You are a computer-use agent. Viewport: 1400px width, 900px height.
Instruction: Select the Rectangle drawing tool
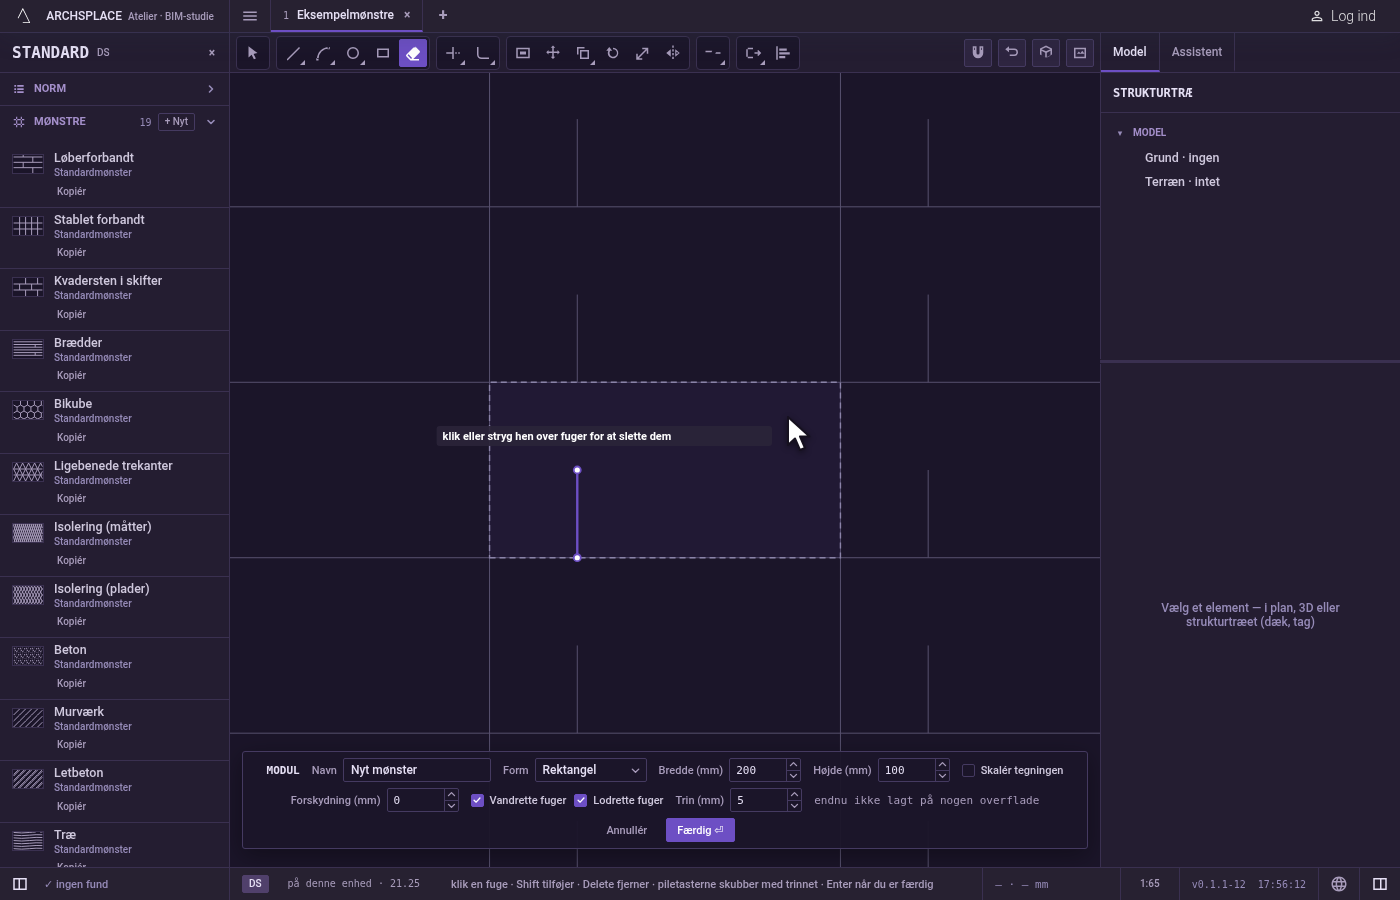[x=383, y=53]
